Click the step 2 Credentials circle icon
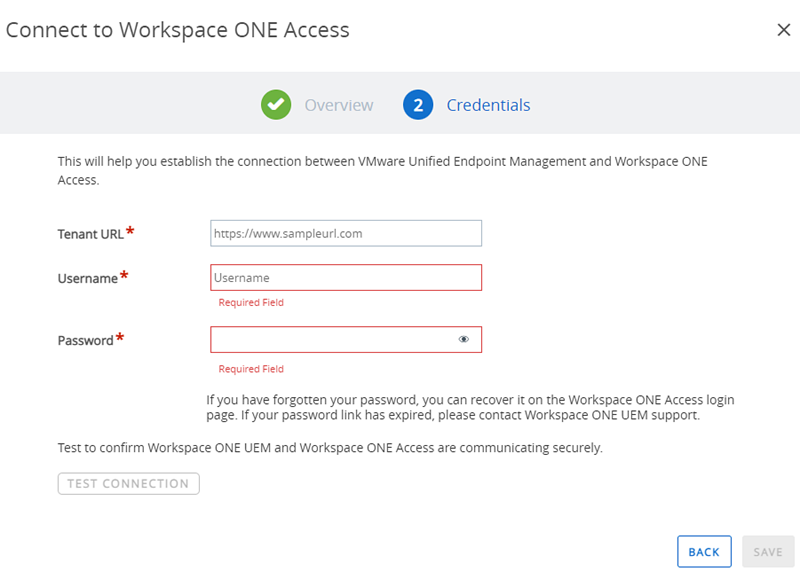The image size is (800, 571). coord(418,105)
